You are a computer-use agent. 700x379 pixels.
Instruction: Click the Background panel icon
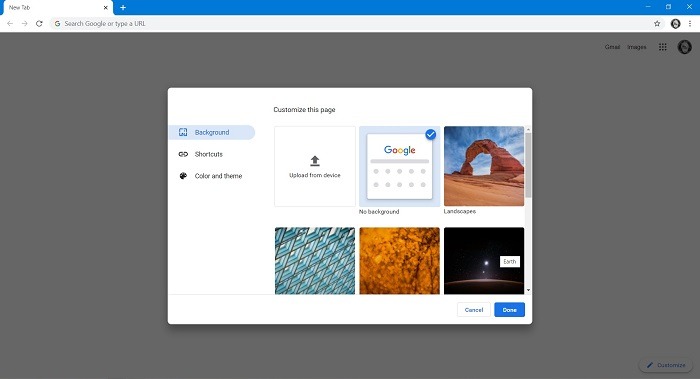pyautogui.click(x=183, y=132)
